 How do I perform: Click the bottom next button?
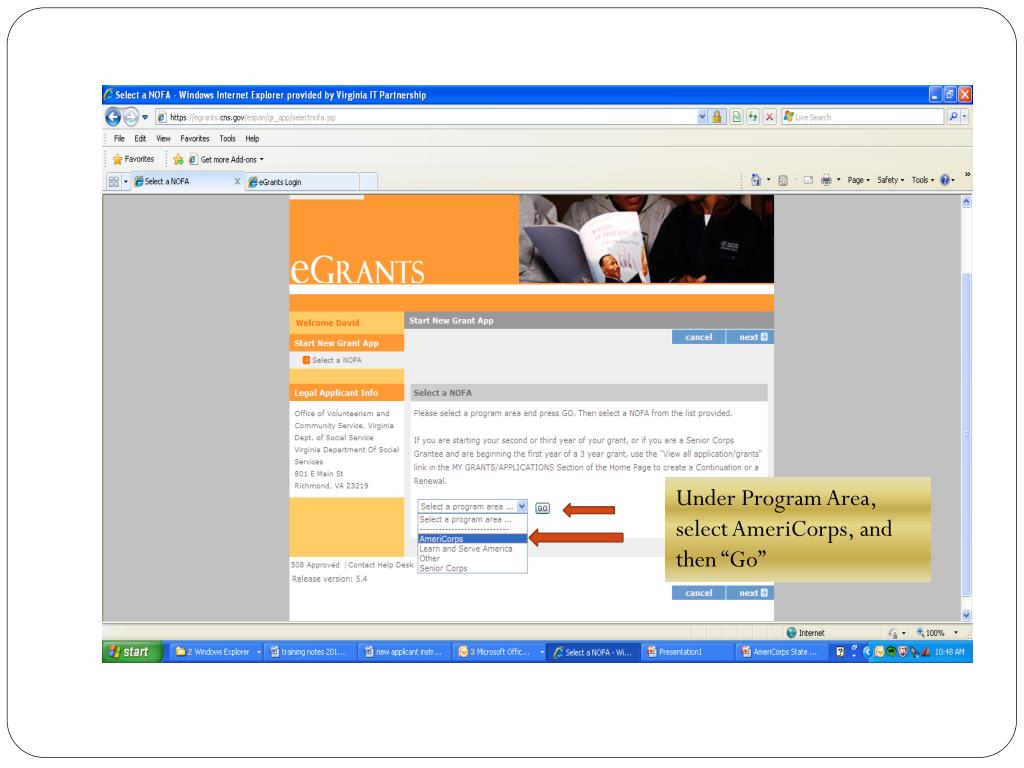click(750, 593)
